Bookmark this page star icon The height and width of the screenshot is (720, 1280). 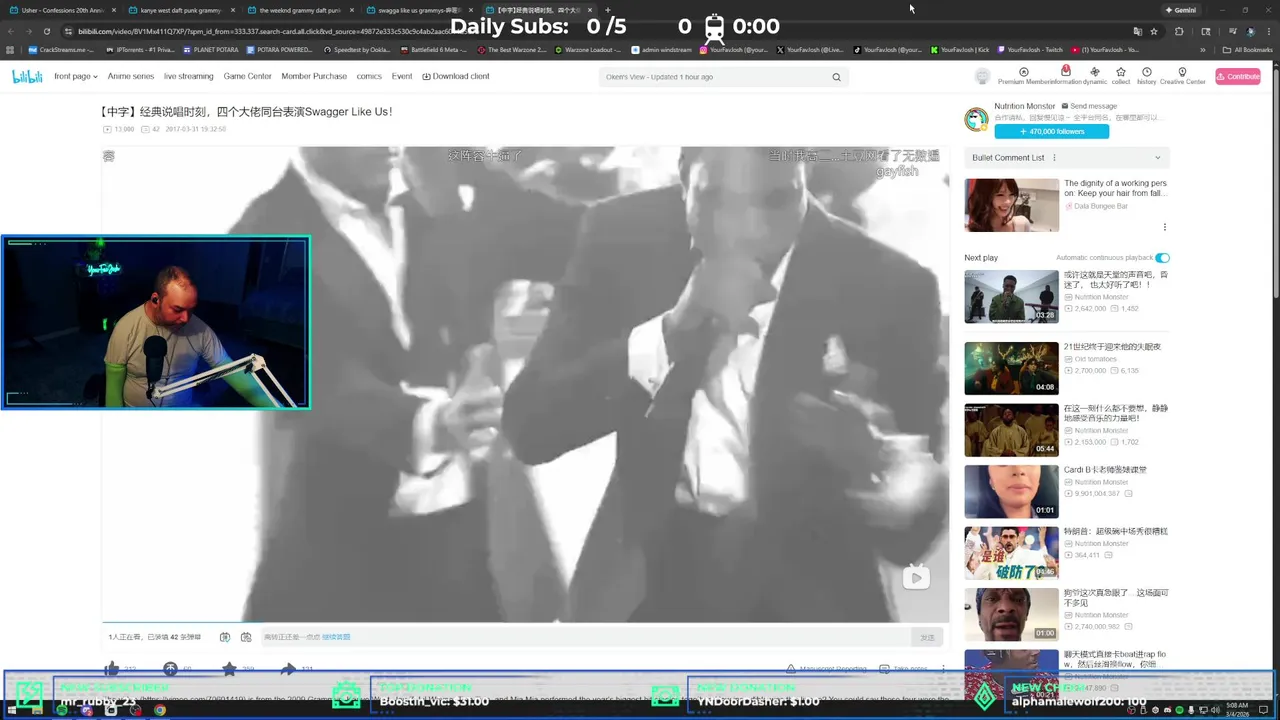(x=1154, y=31)
